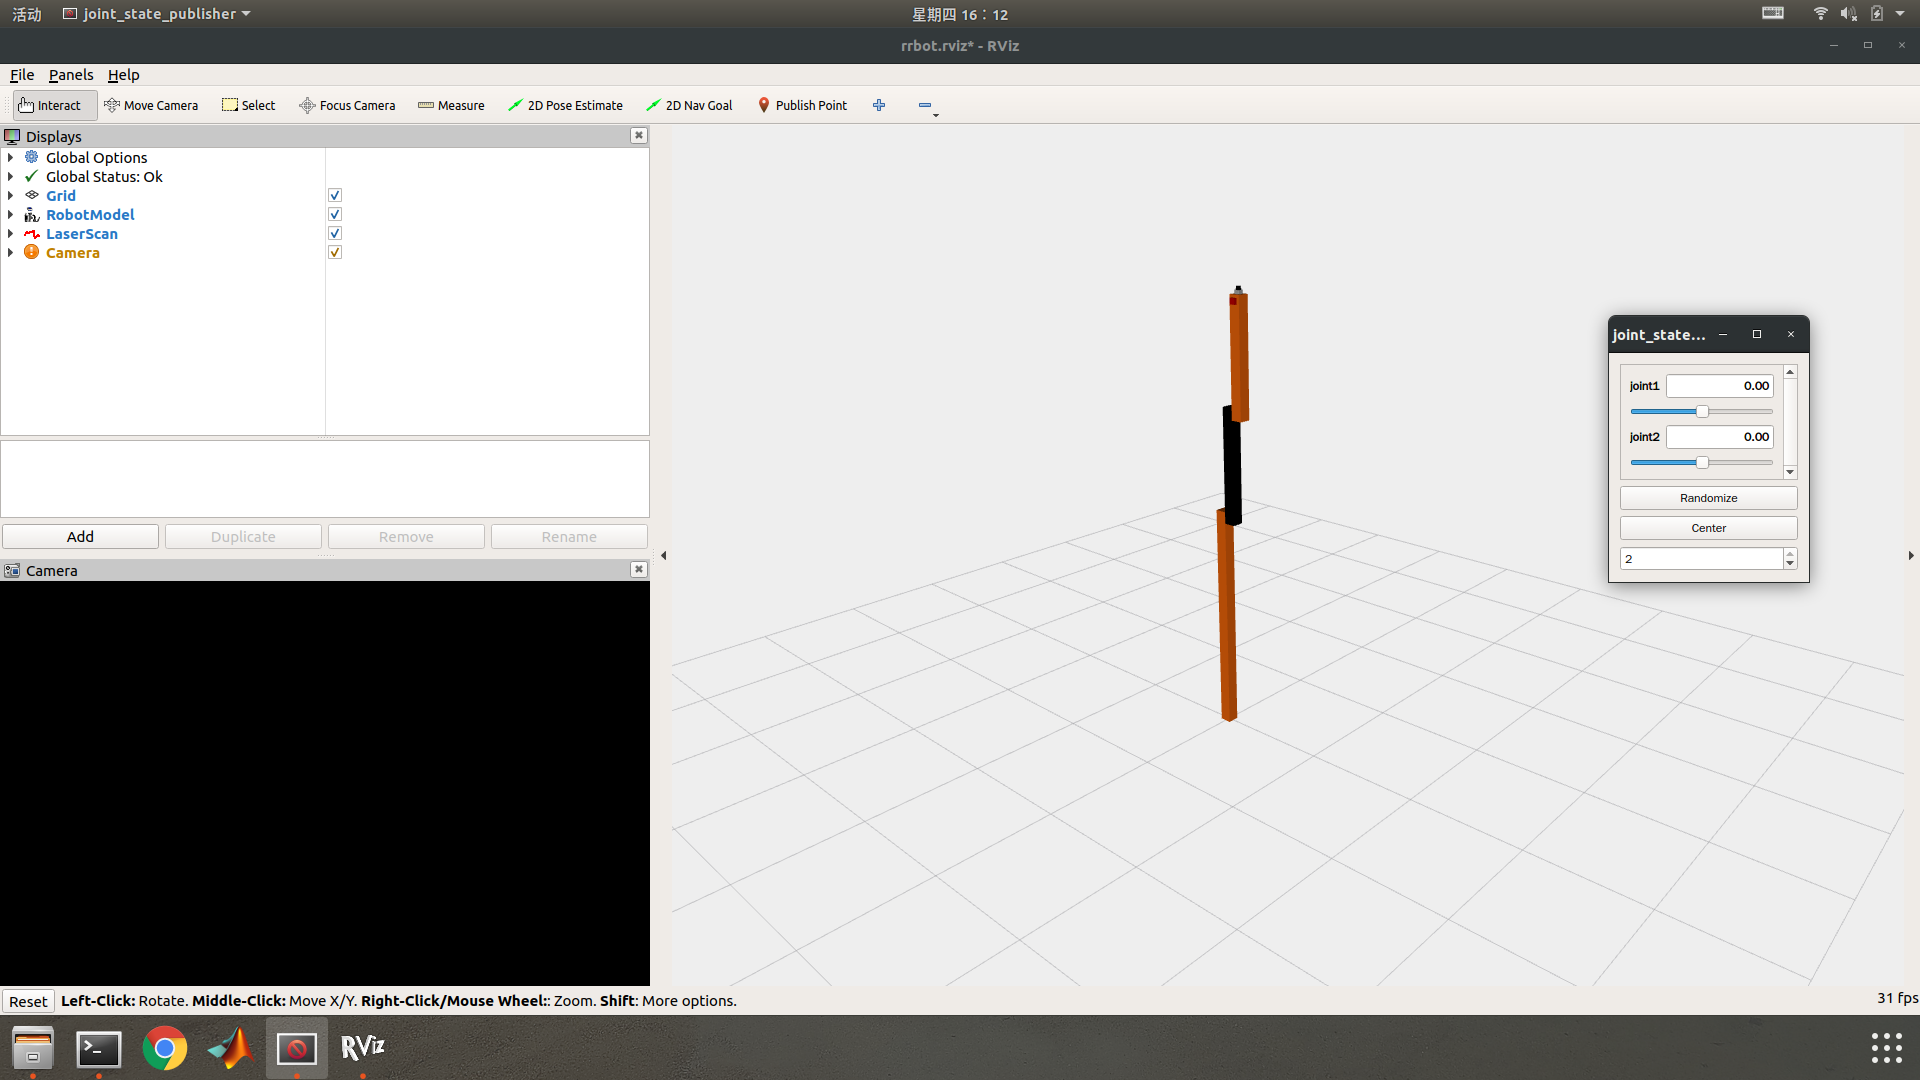The image size is (1920, 1080).
Task: Click the blue minus remove-tool icon
Action: click(925, 105)
